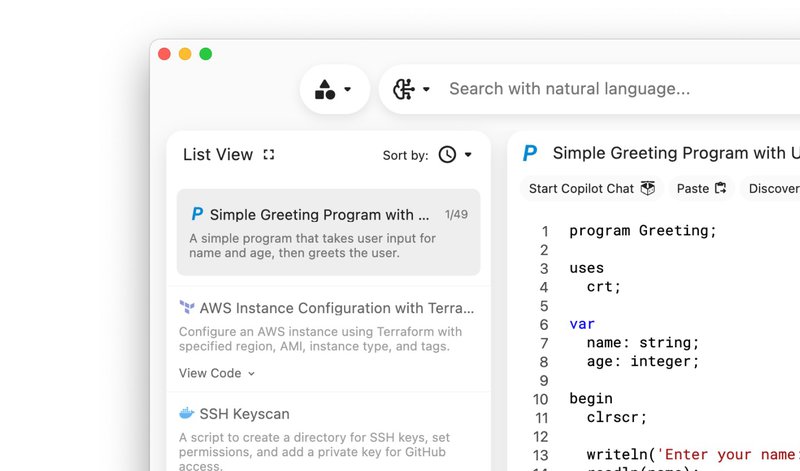Click the Docker whale icon beside SSH Keyscan

[x=187, y=413]
